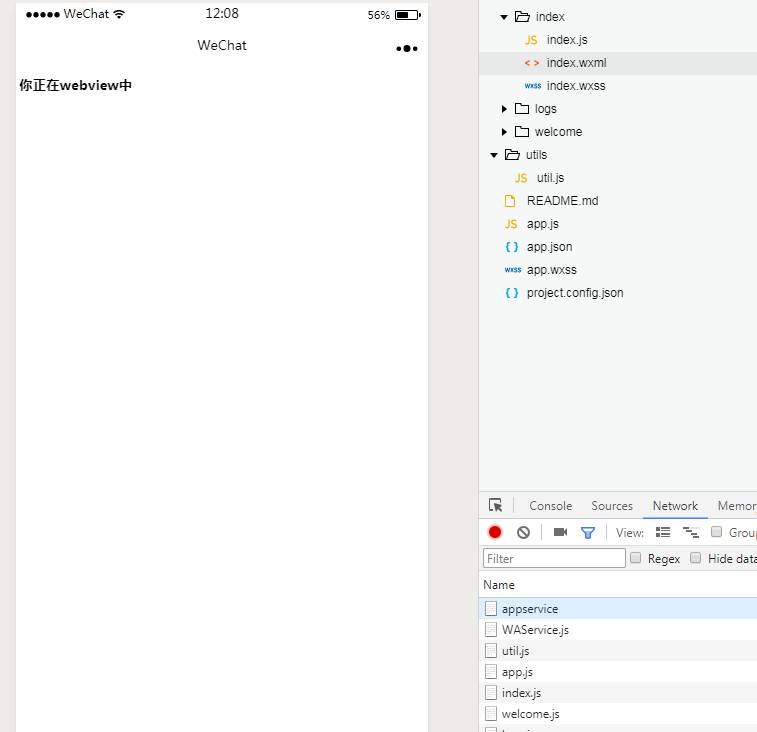
Task: Stop recording the network log
Action: pos(495,532)
